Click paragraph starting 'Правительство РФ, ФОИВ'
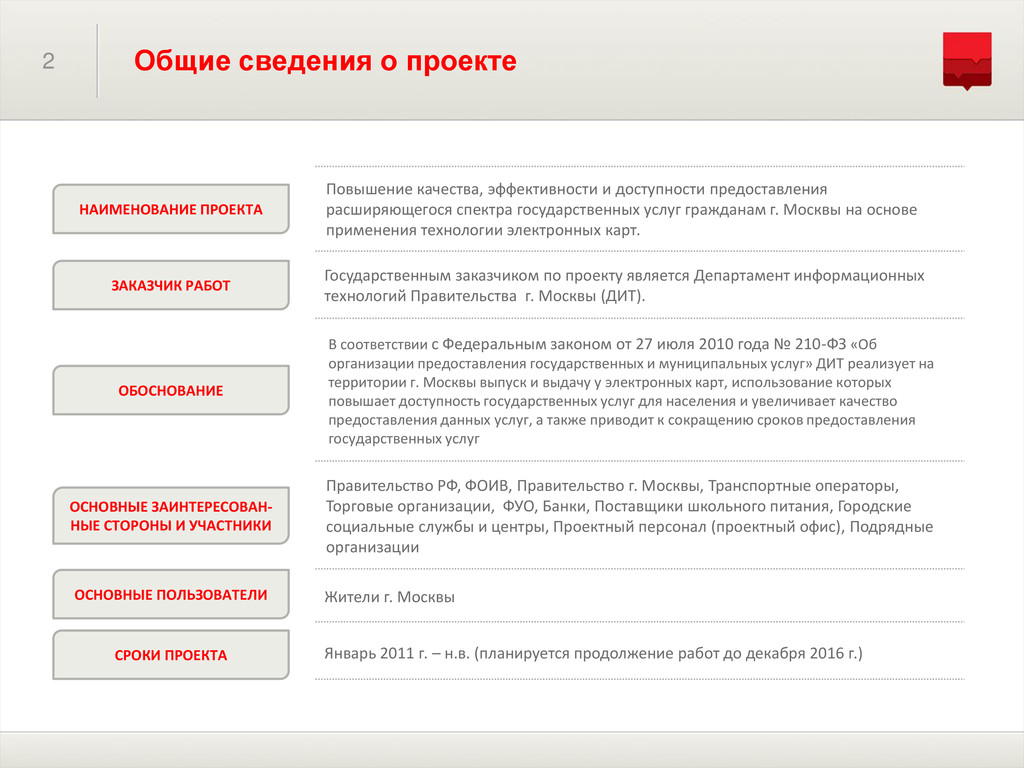This screenshot has width=1024, height=768. [x=629, y=516]
